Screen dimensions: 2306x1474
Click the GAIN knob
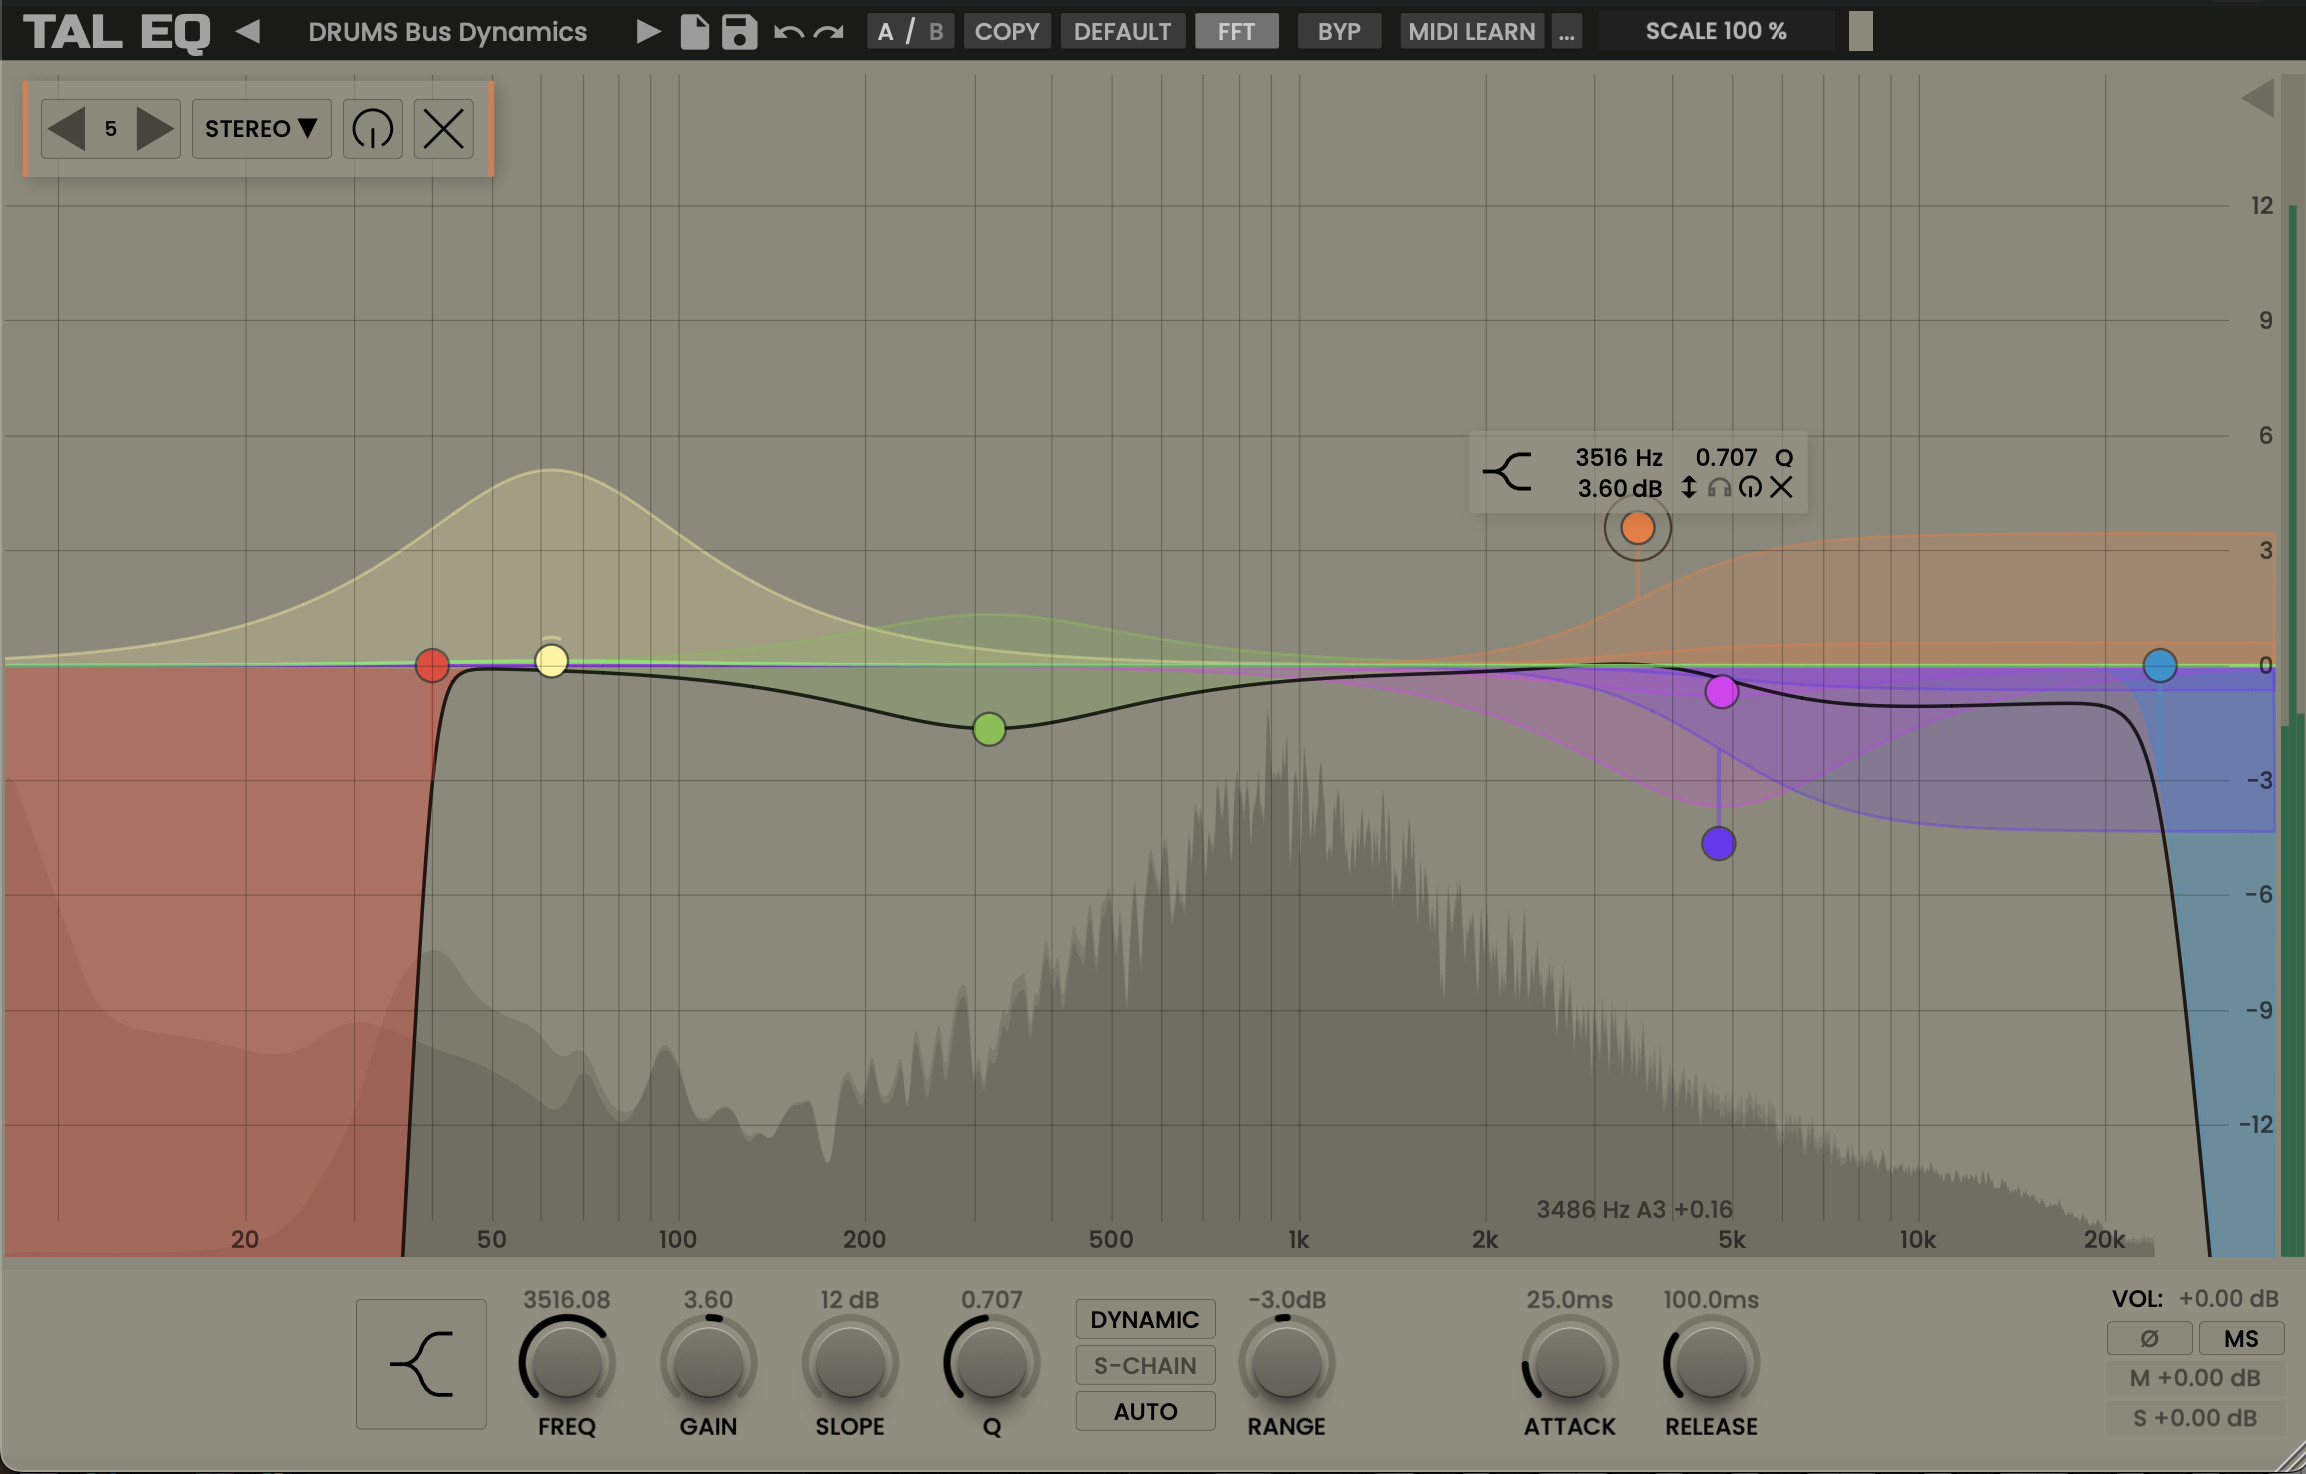(x=708, y=1364)
